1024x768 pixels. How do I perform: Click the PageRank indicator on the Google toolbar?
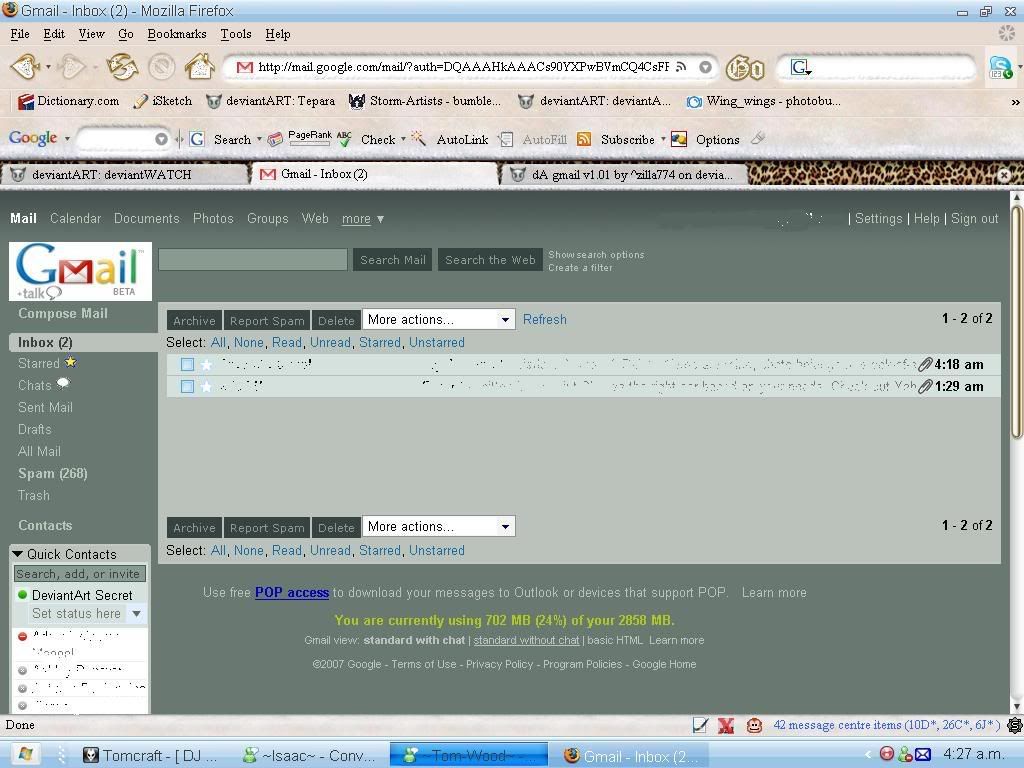click(x=310, y=136)
